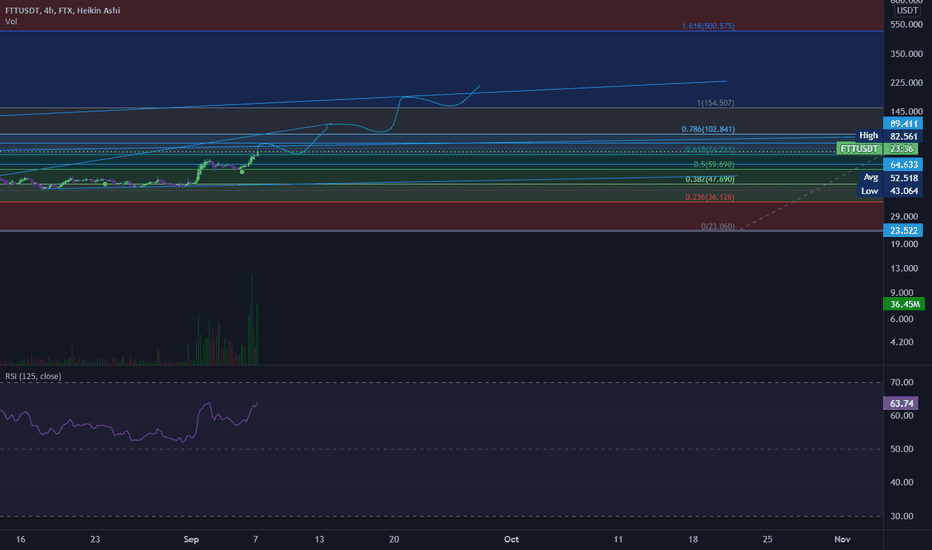Select the 1(154.507) Fibonacci level label
Image resolution: width=932 pixels, height=550 pixels.
pyautogui.click(x=715, y=103)
